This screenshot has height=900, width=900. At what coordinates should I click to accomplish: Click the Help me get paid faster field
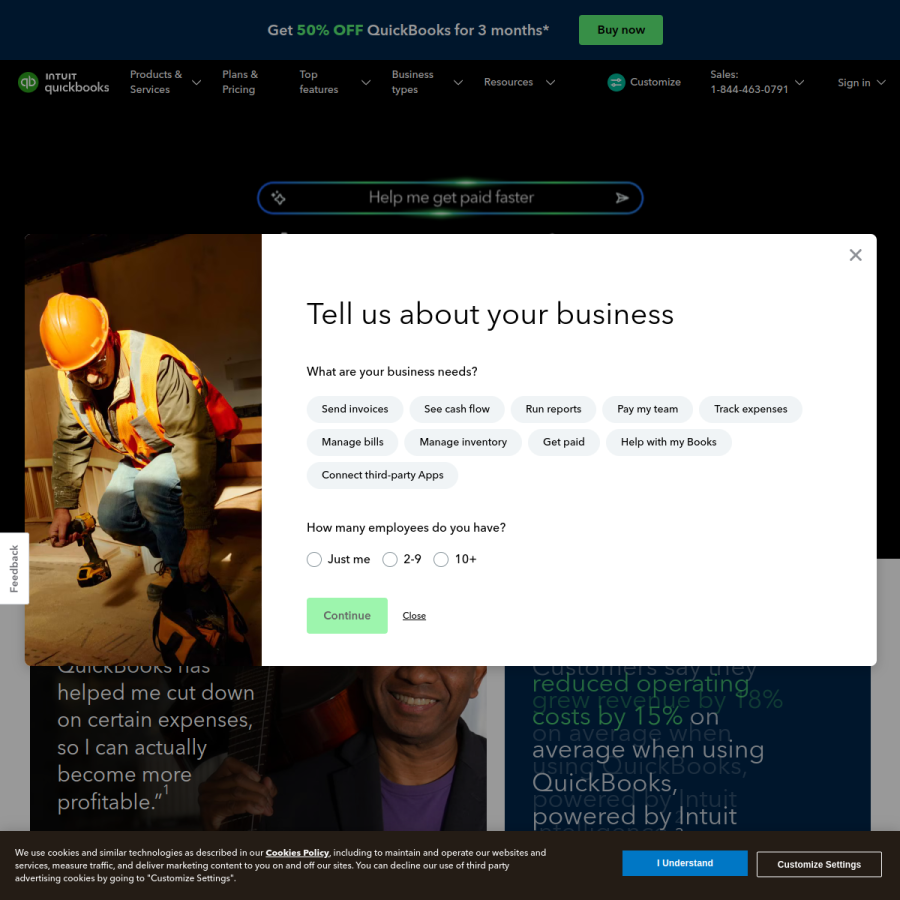tap(450, 198)
